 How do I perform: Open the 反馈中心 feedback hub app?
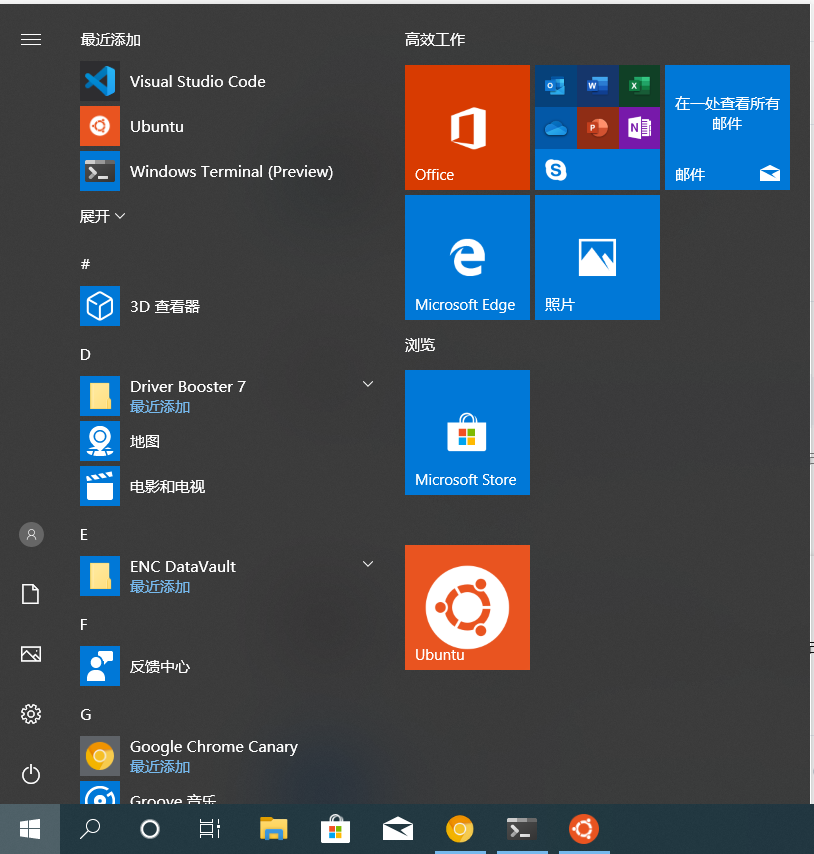click(x=228, y=666)
